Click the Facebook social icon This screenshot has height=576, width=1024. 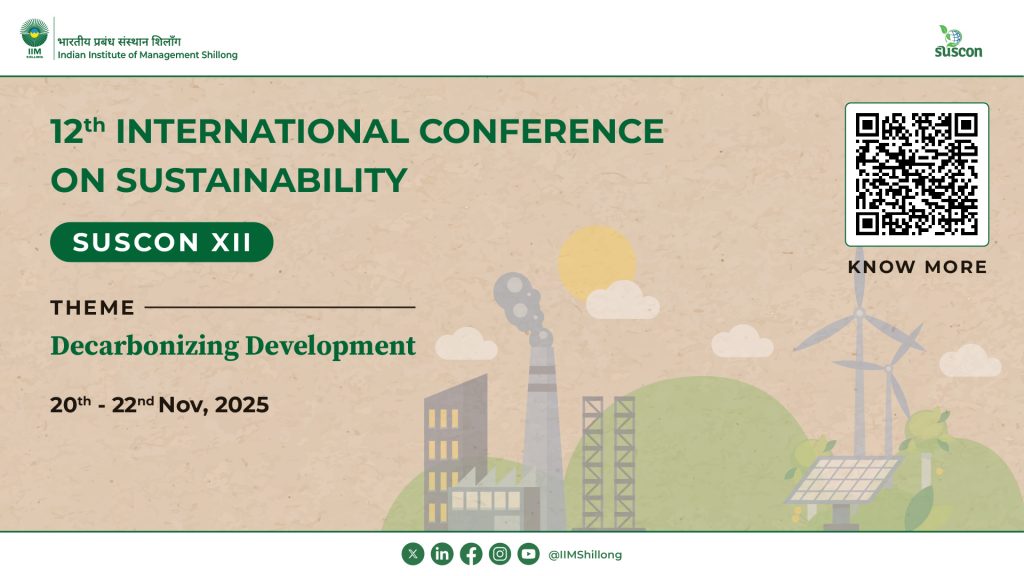[x=471, y=554]
